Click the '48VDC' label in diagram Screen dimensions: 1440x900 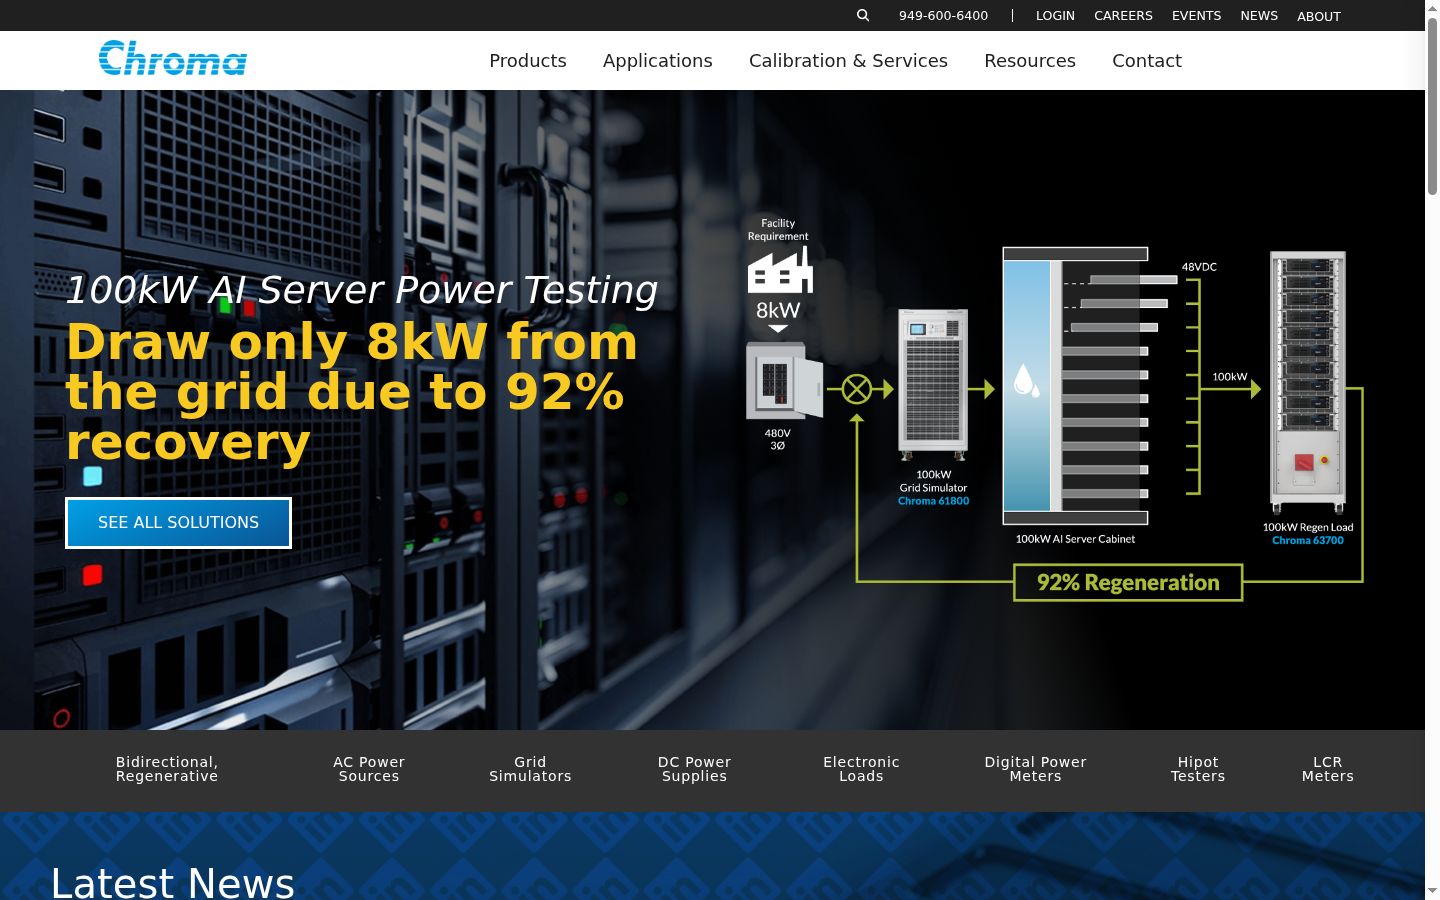tap(1199, 267)
